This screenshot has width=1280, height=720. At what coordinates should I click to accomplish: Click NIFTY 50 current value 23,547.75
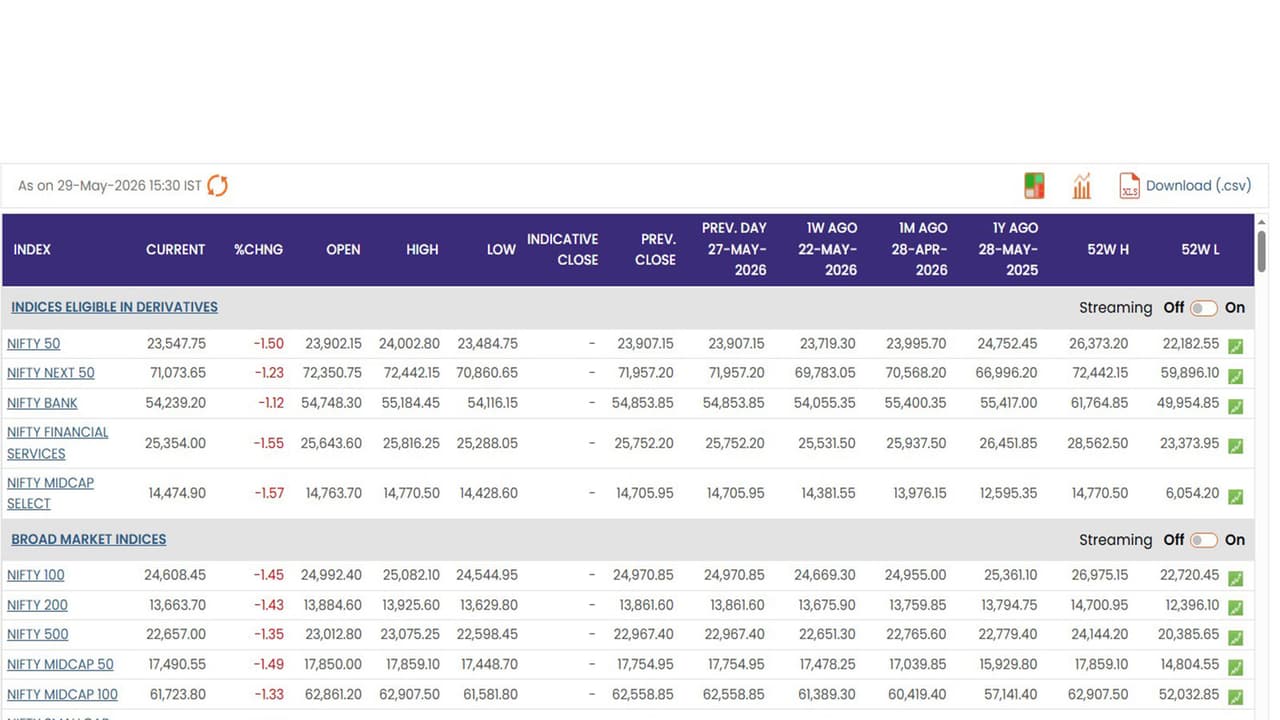[x=176, y=344]
